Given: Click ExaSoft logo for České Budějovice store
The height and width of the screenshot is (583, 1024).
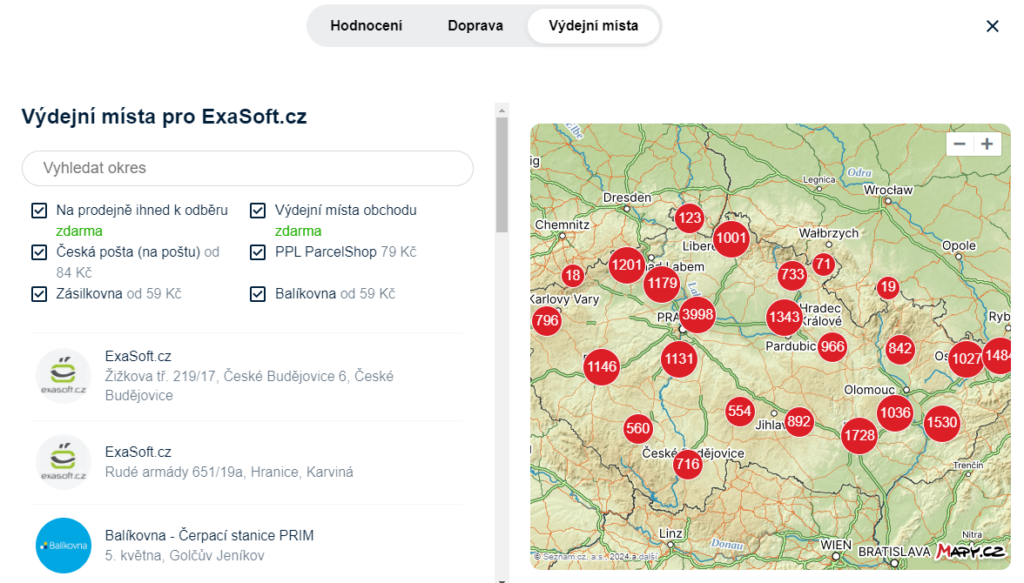Looking at the screenshot, I should coord(63,376).
